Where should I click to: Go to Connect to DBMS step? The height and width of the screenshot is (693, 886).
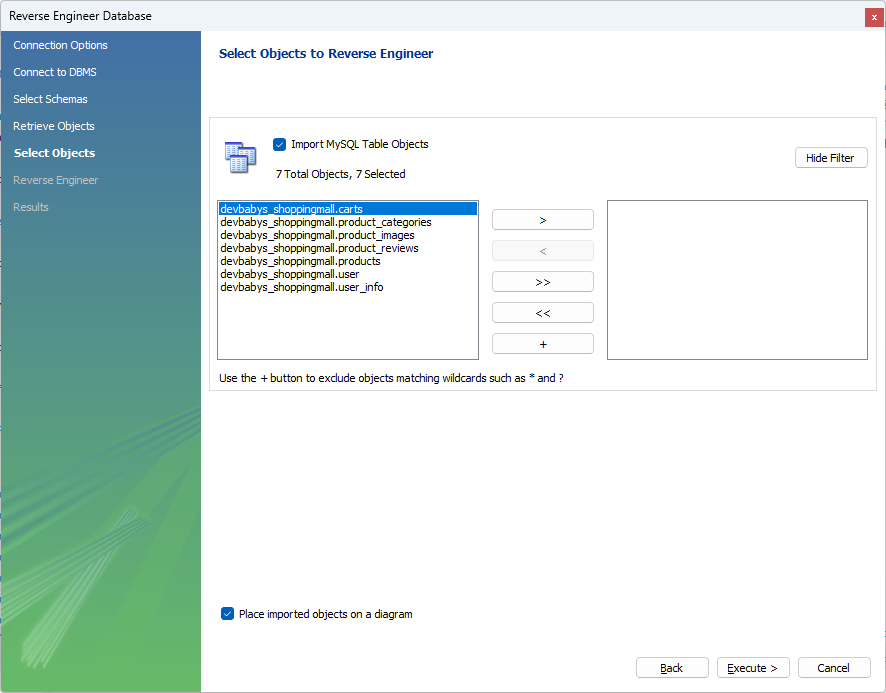55,72
